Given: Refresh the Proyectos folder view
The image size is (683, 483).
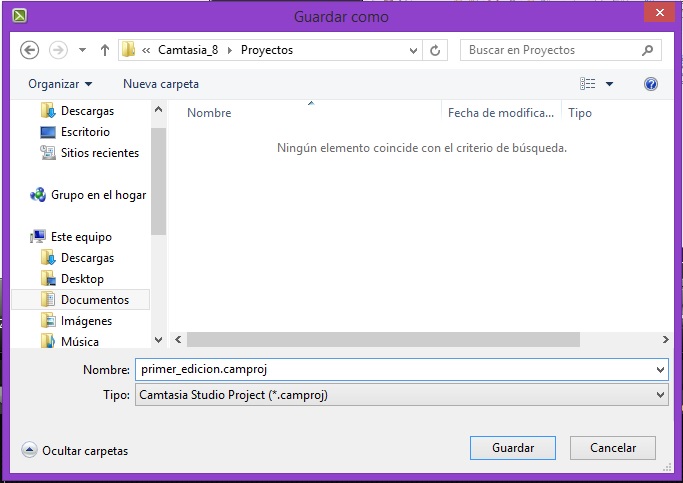Looking at the screenshot, I should (x=436, y=50).
